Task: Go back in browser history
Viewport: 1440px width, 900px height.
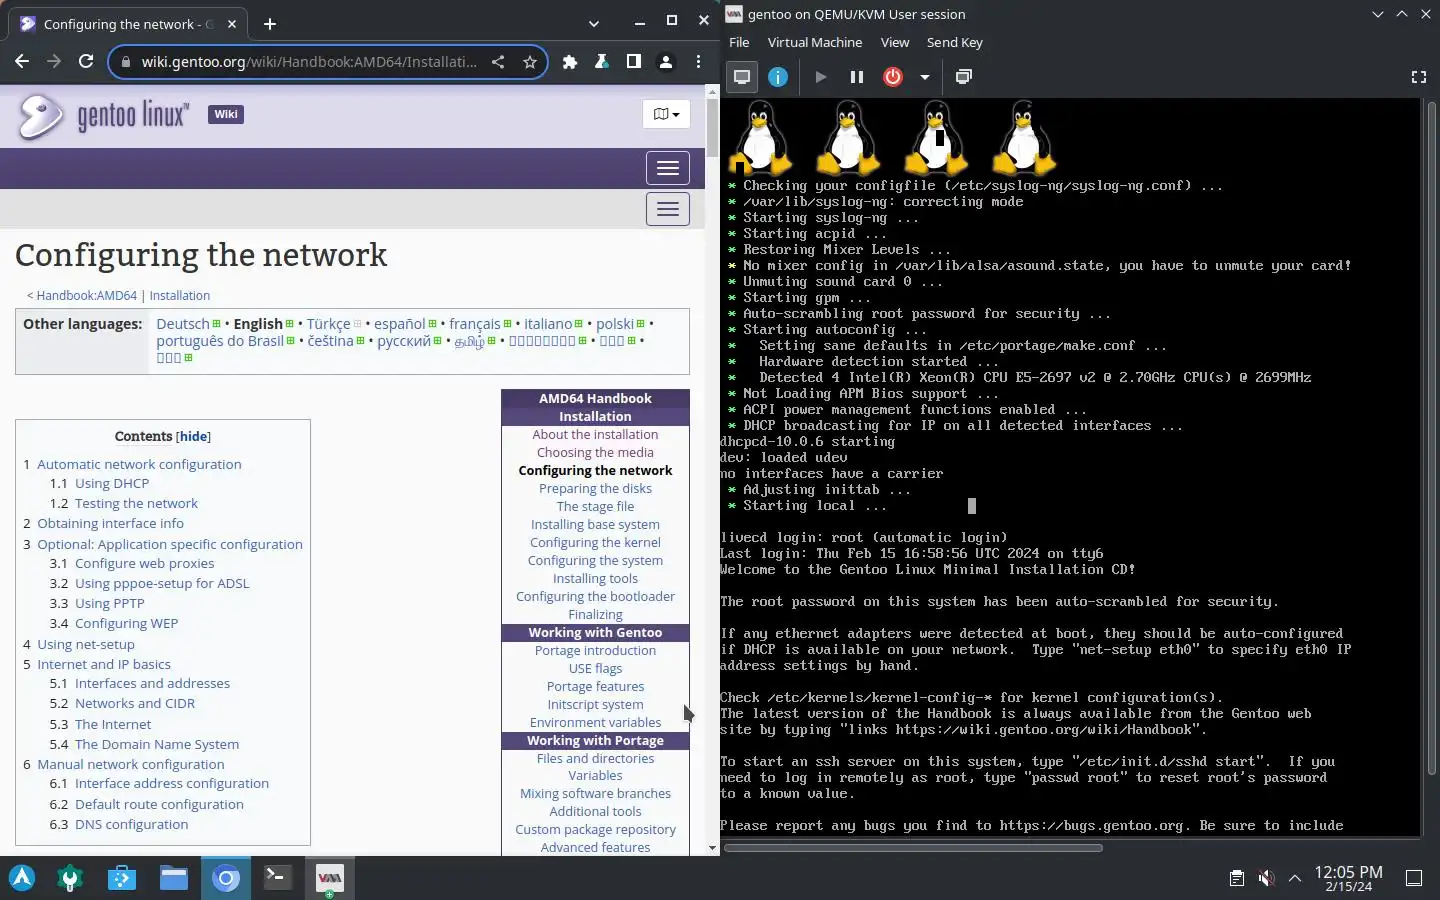Action: coord(22,62)
